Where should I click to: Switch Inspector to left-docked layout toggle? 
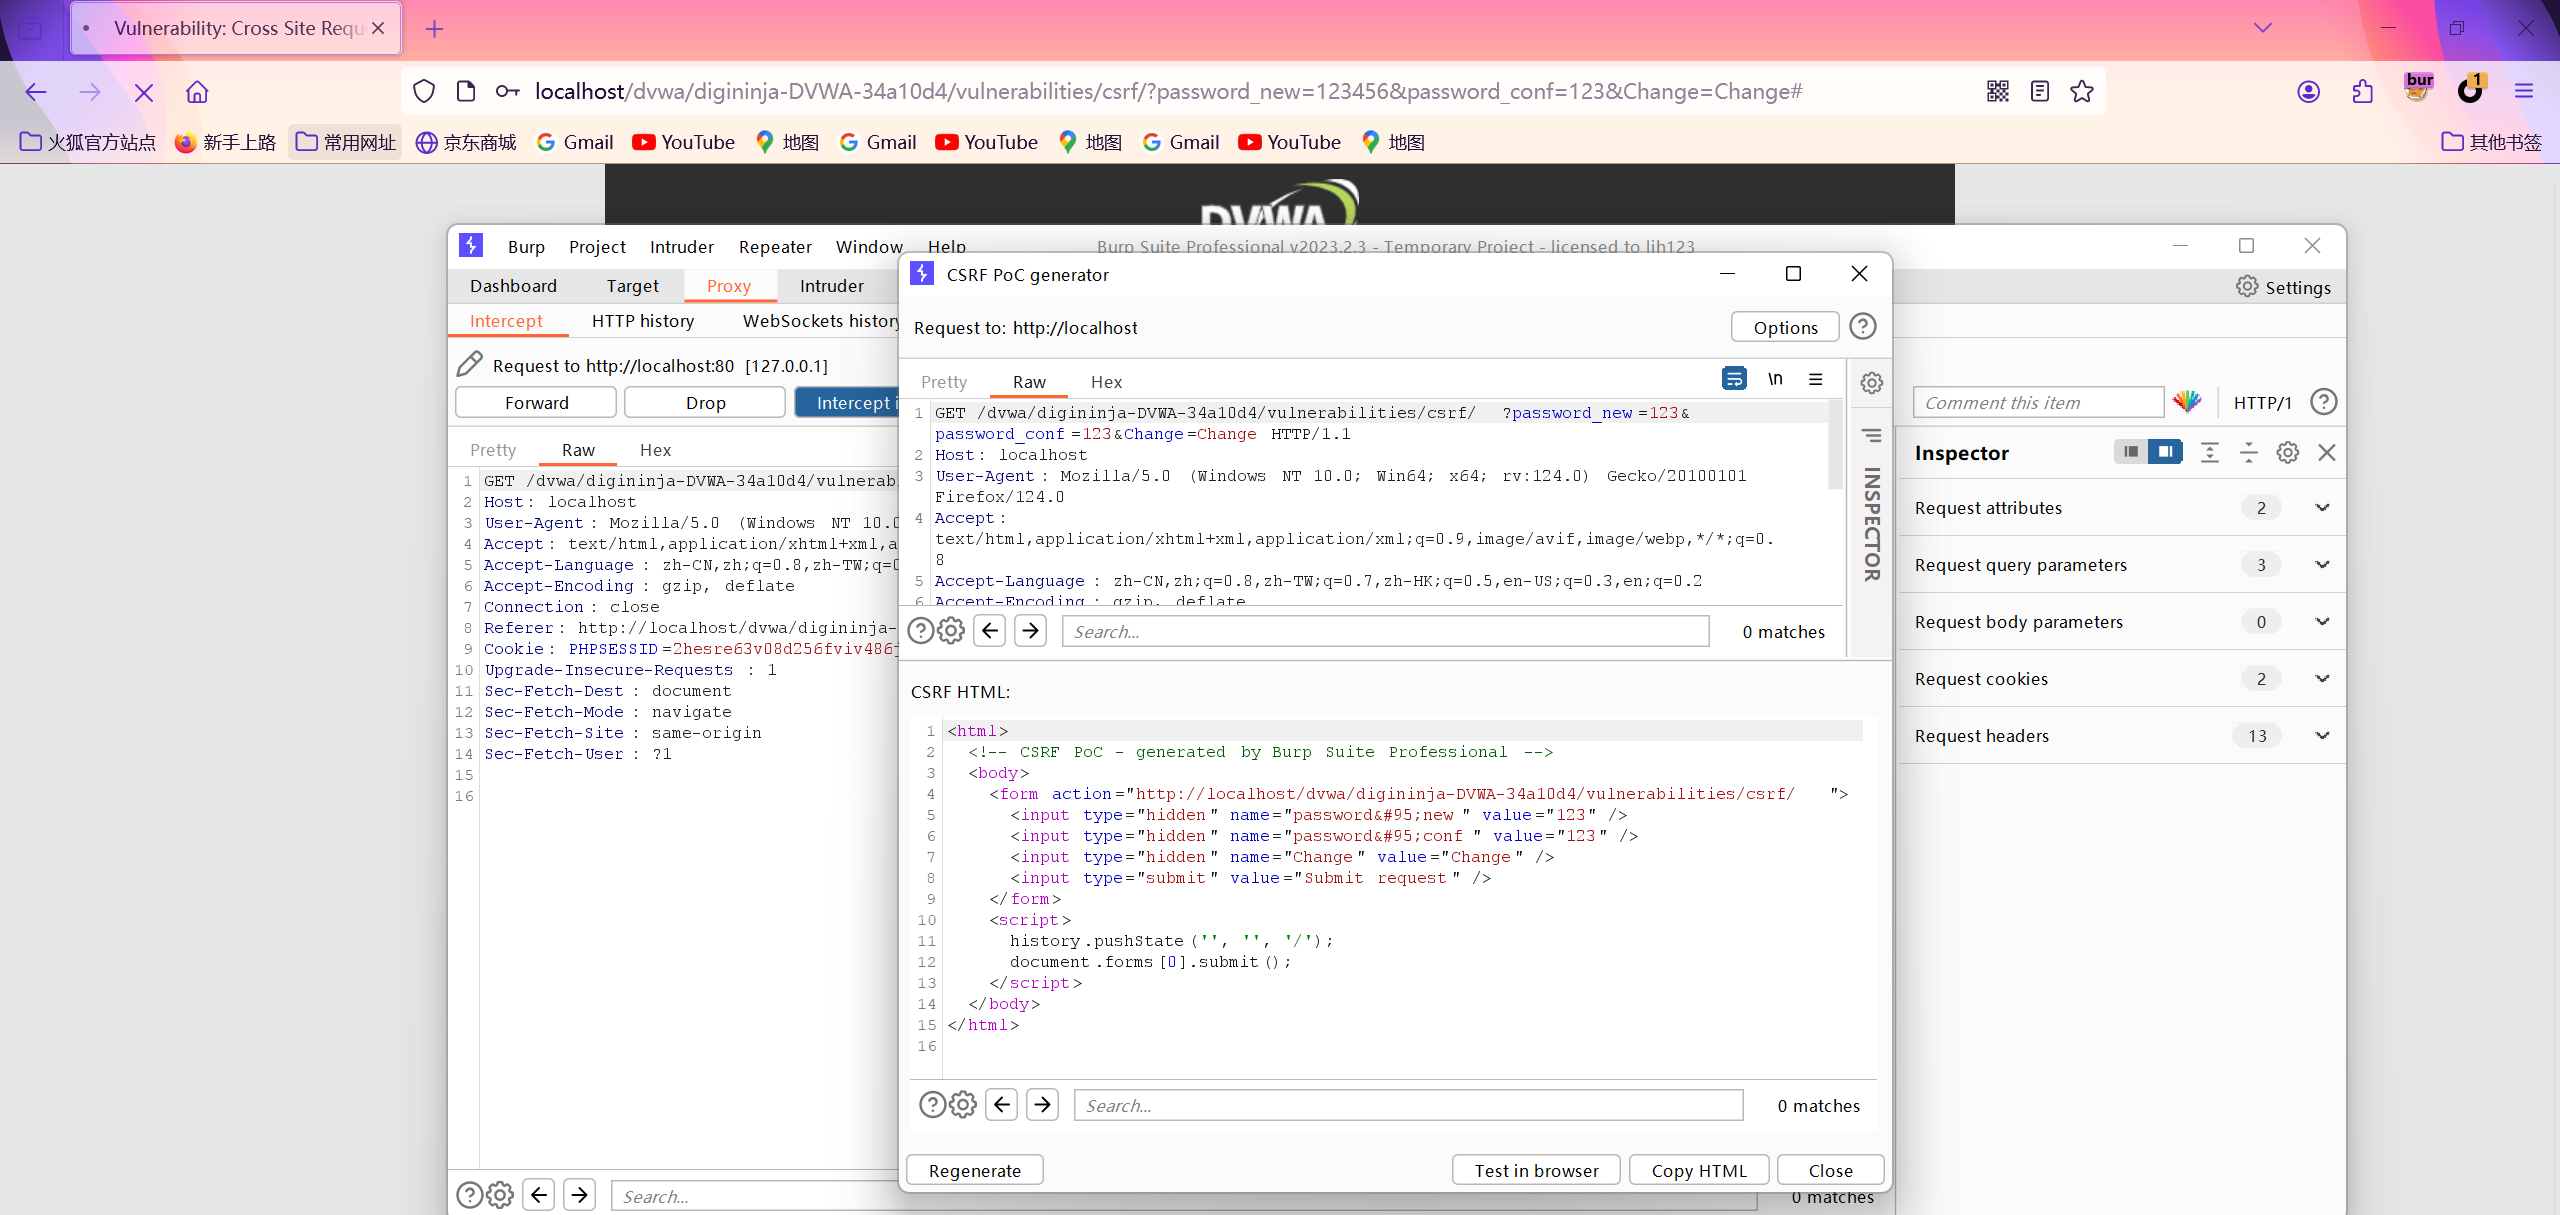point(2131,452)
